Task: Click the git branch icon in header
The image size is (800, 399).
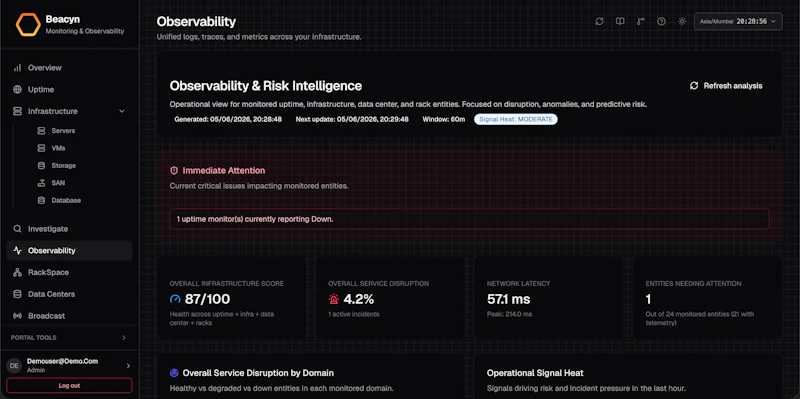Action: [641, 21]
